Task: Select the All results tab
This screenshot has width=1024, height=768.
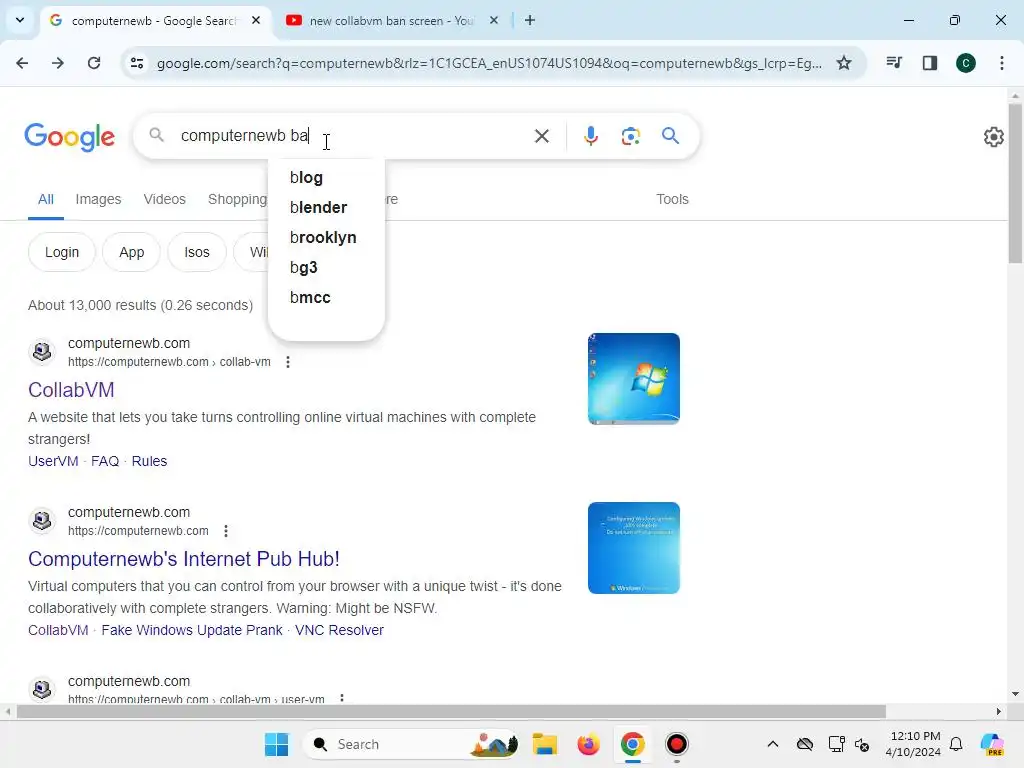Action: click(46, 199)
